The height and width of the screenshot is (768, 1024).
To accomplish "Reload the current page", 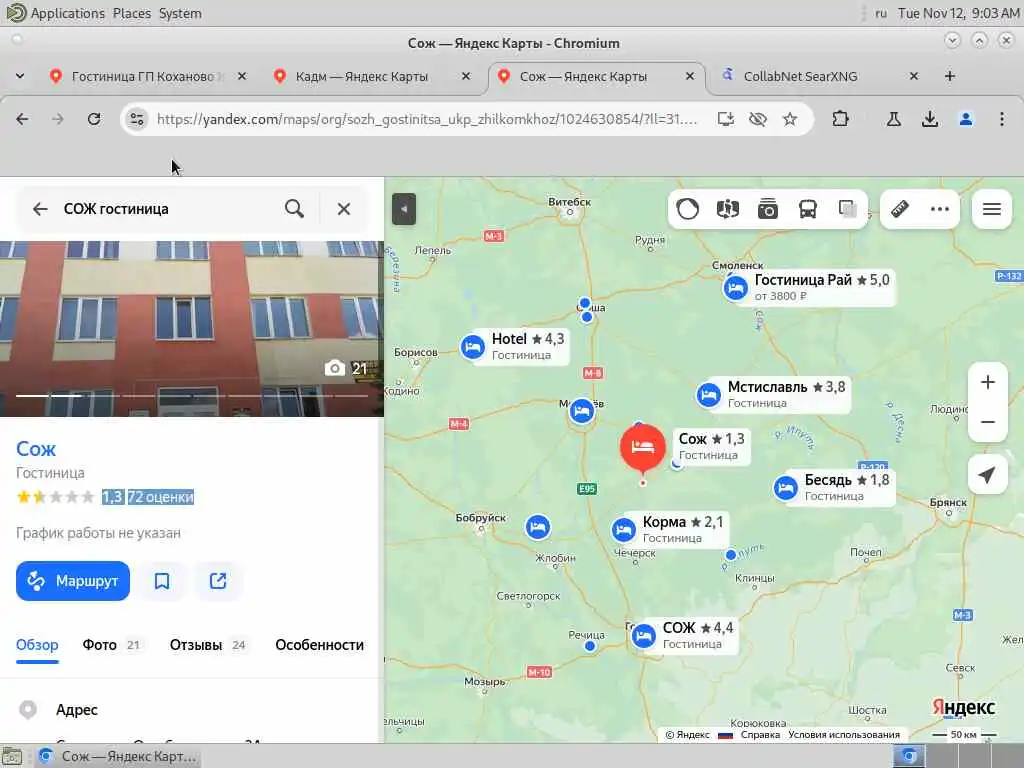I will click(x=94, y=119).
